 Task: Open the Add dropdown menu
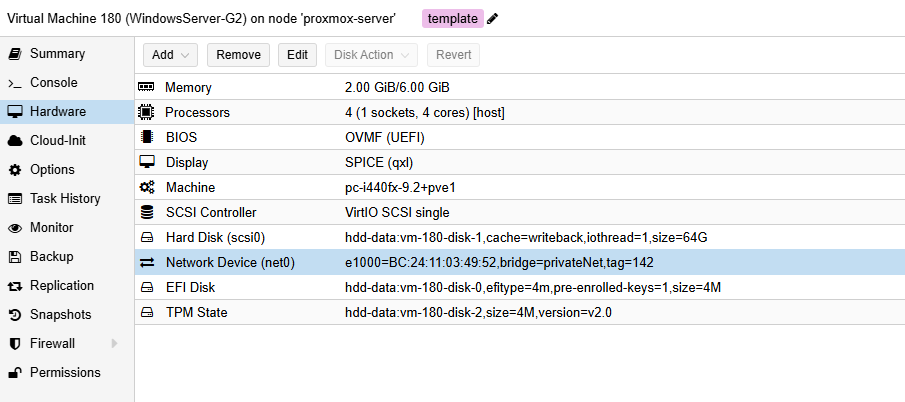[x=170, y=55]
